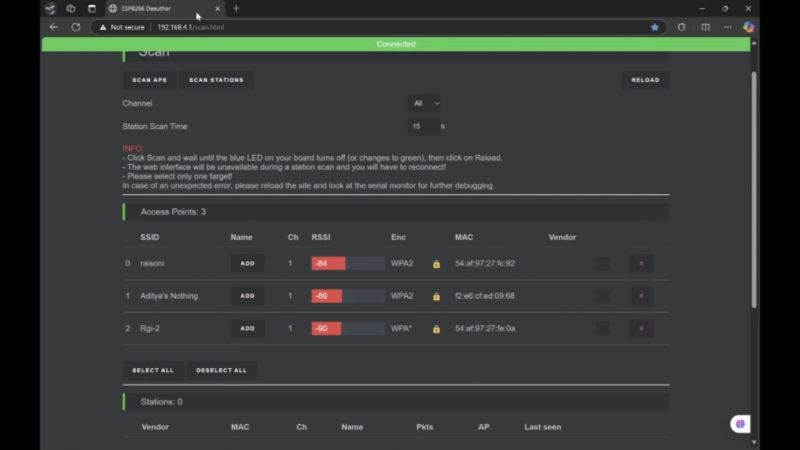Add Rgi-2 network name
Image resolution: width=800 pixels, height=450 pixels.
tap(247, 329)
